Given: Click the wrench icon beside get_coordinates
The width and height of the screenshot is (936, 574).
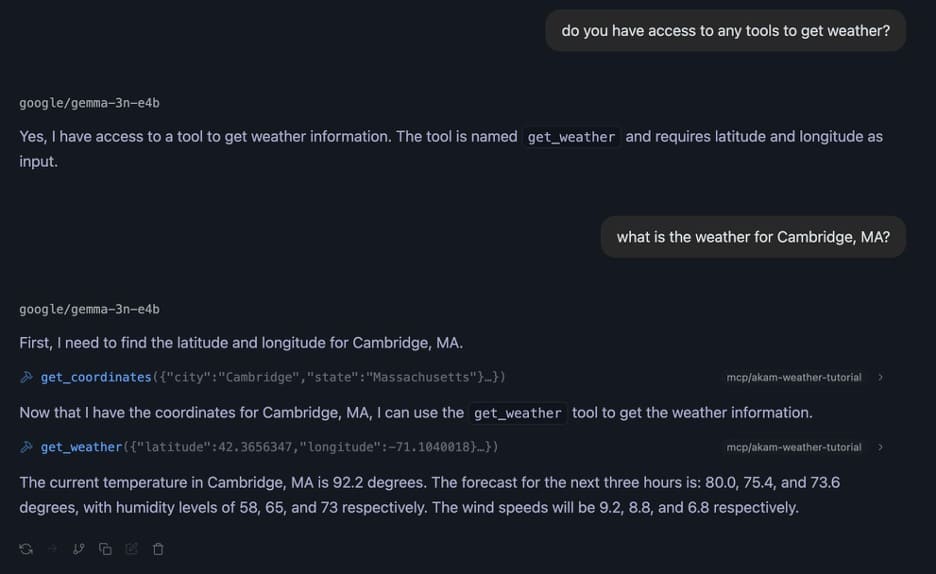Looking at the screenshot, I should pos(26,377).
